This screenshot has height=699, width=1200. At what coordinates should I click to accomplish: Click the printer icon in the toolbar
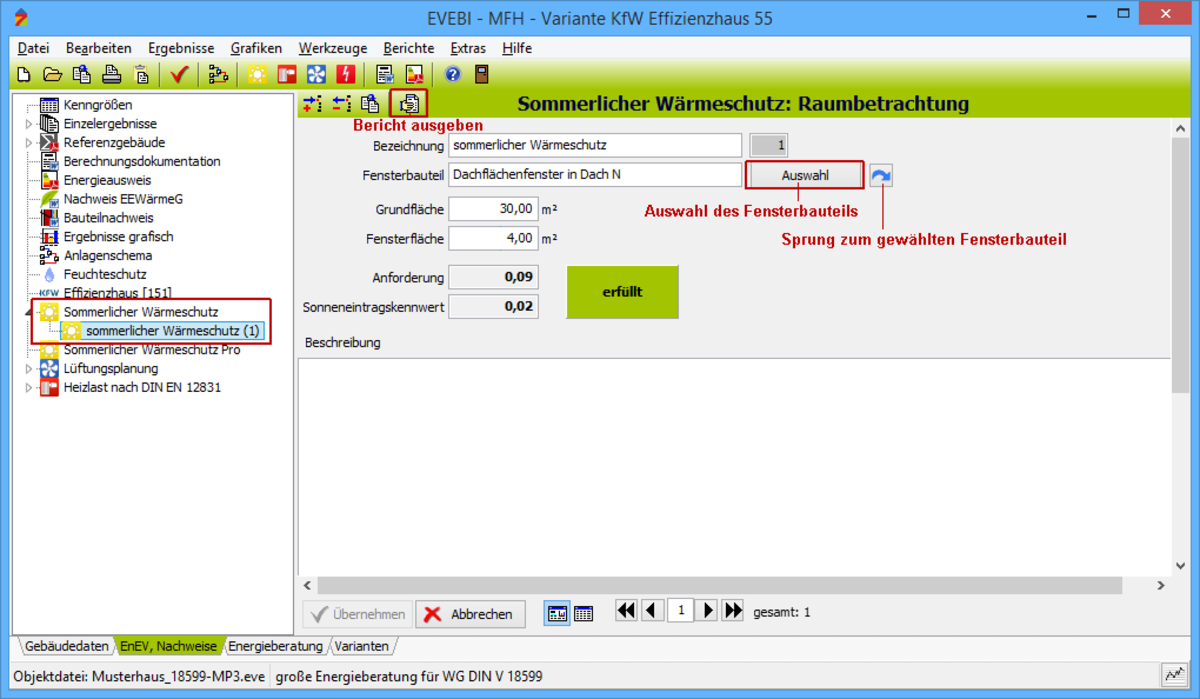(x=112, y=75)
